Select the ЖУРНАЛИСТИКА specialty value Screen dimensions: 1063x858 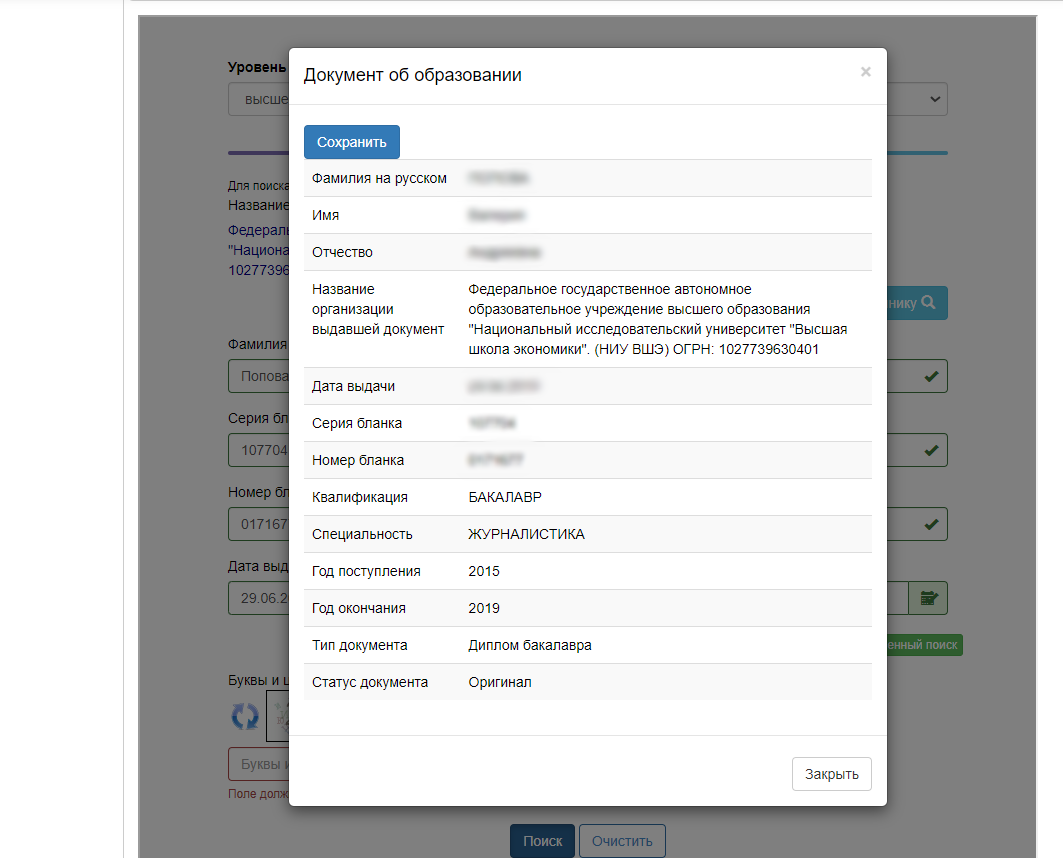tap(526, 534)
